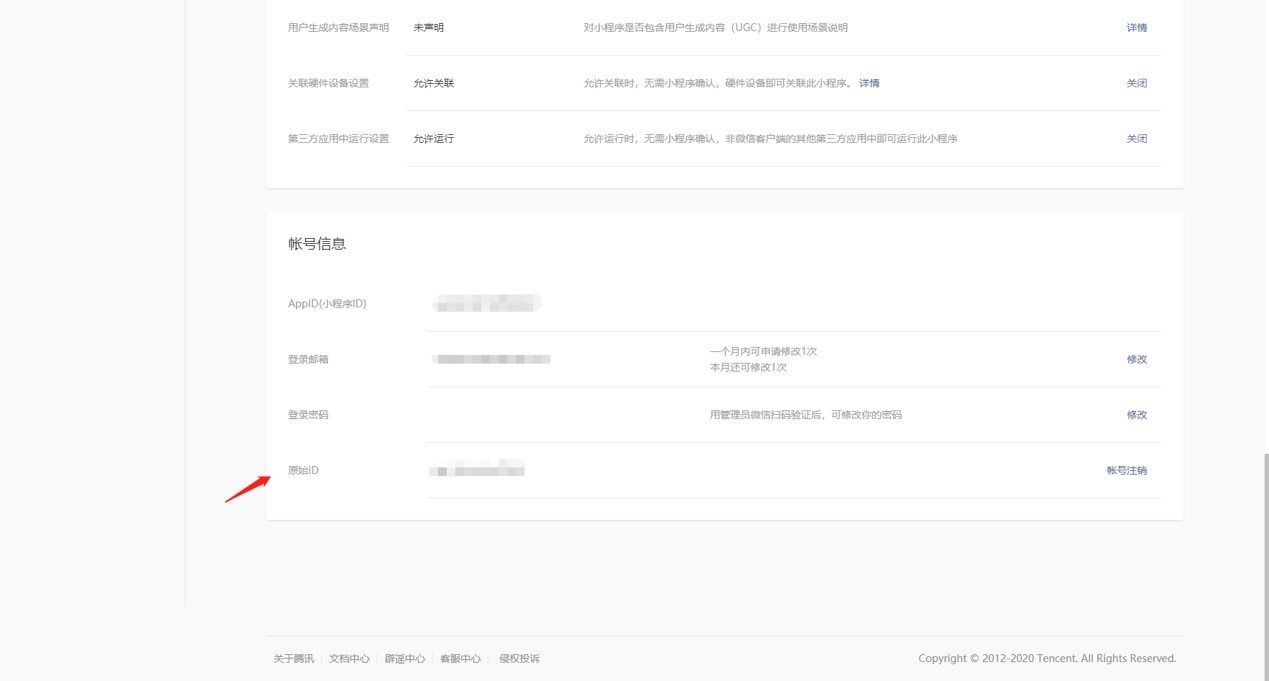Image resolution: width=1269 pixels, height=681 pixels.
Task: Click the 帐号信息 section heading
Action: click(x=317, y=243)
